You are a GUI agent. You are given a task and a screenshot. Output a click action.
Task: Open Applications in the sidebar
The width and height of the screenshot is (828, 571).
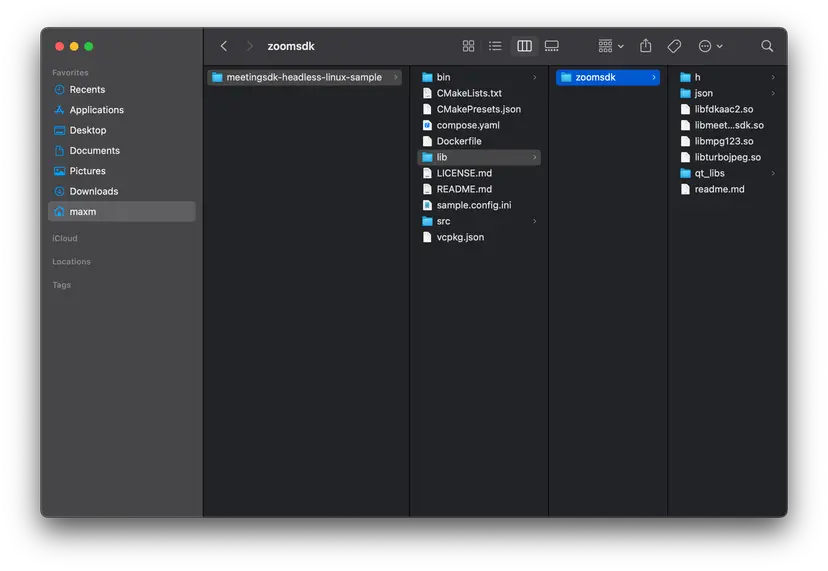96,110
